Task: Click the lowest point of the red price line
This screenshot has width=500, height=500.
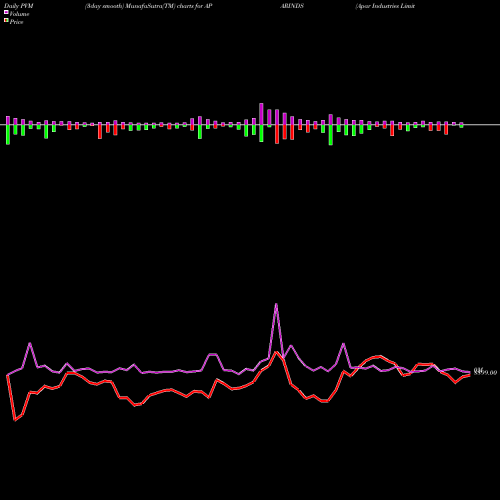Action: (x=15, y=420)
